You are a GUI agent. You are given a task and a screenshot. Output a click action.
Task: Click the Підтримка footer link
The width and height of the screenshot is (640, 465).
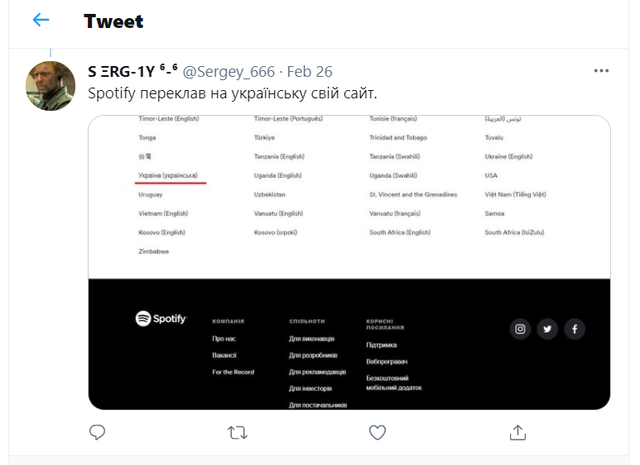382,344
